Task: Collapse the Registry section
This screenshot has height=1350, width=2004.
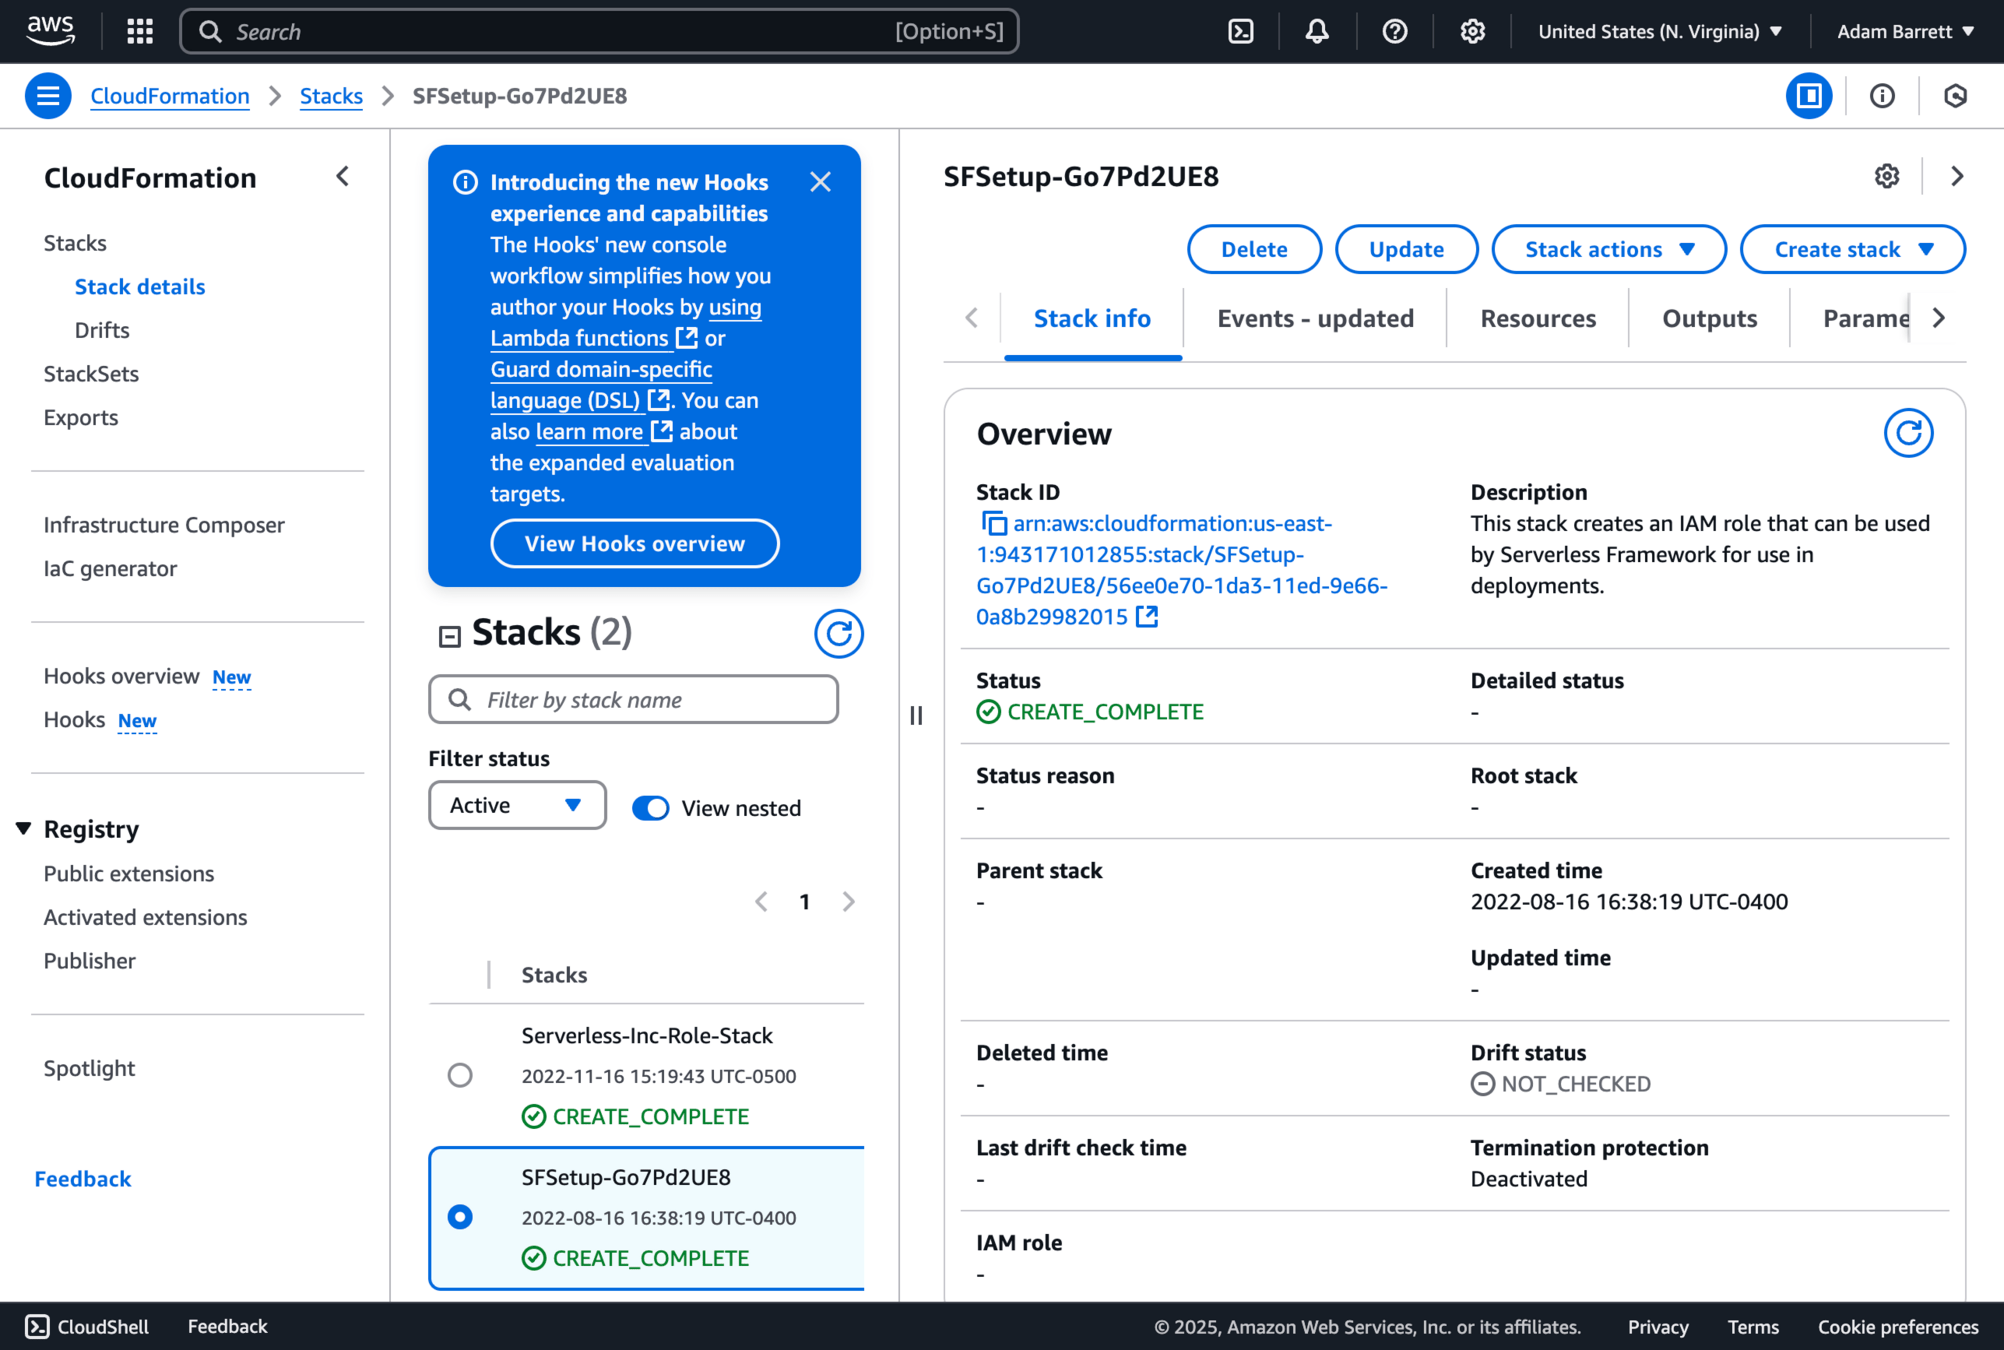Action: tap(24, 829)
